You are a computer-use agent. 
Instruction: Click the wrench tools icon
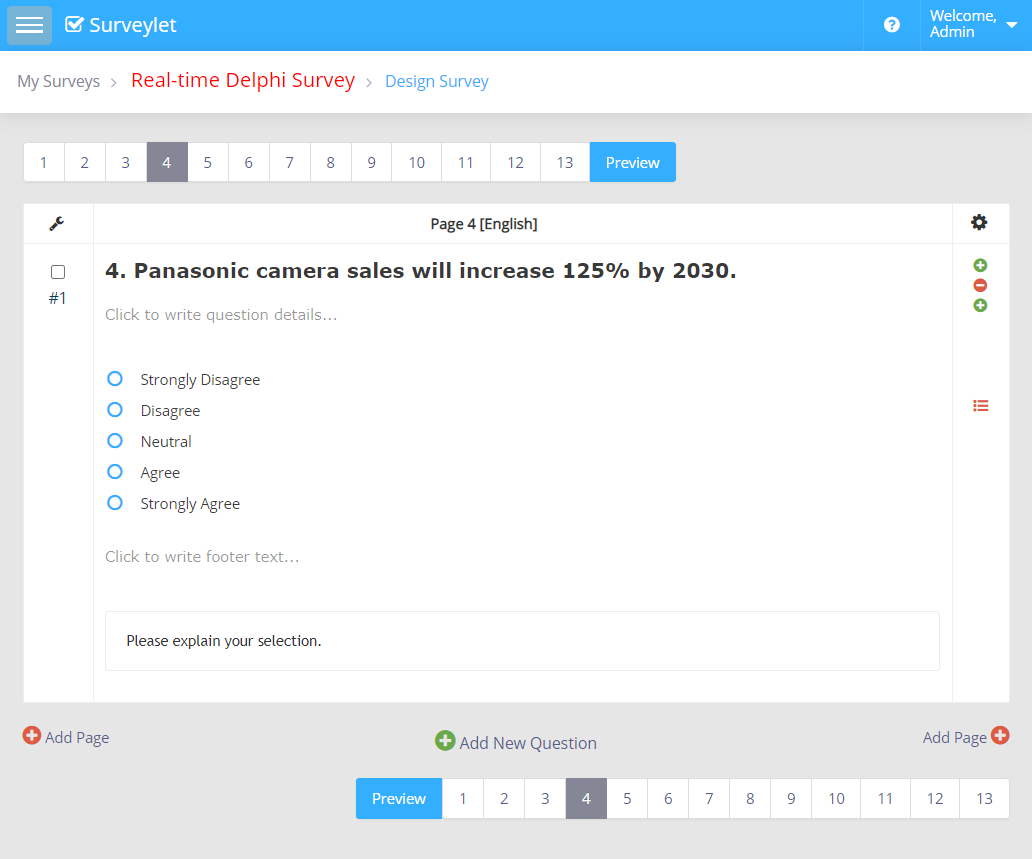(57, 224)
